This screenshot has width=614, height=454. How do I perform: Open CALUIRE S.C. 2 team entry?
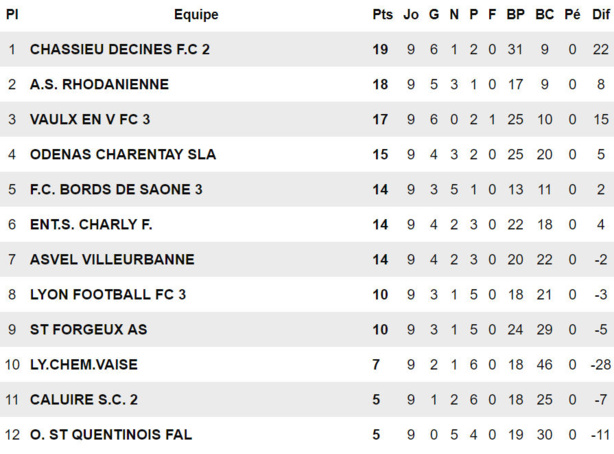84,399
